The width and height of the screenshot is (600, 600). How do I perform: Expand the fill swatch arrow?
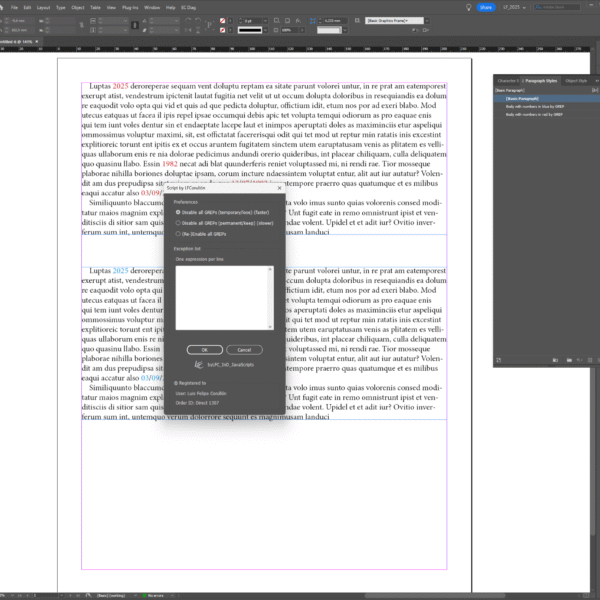230,21
